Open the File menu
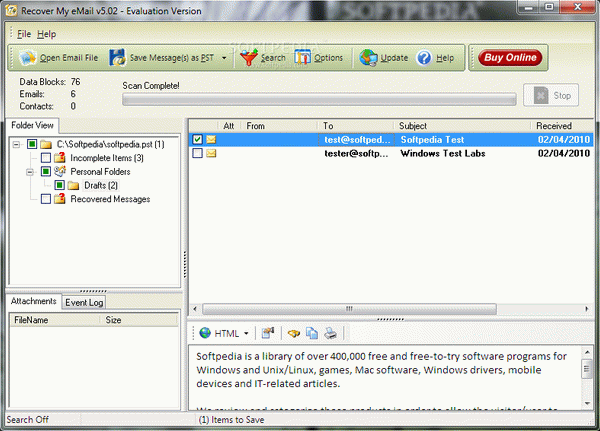Viewport: 600px width, 431px height. (24, 34)
